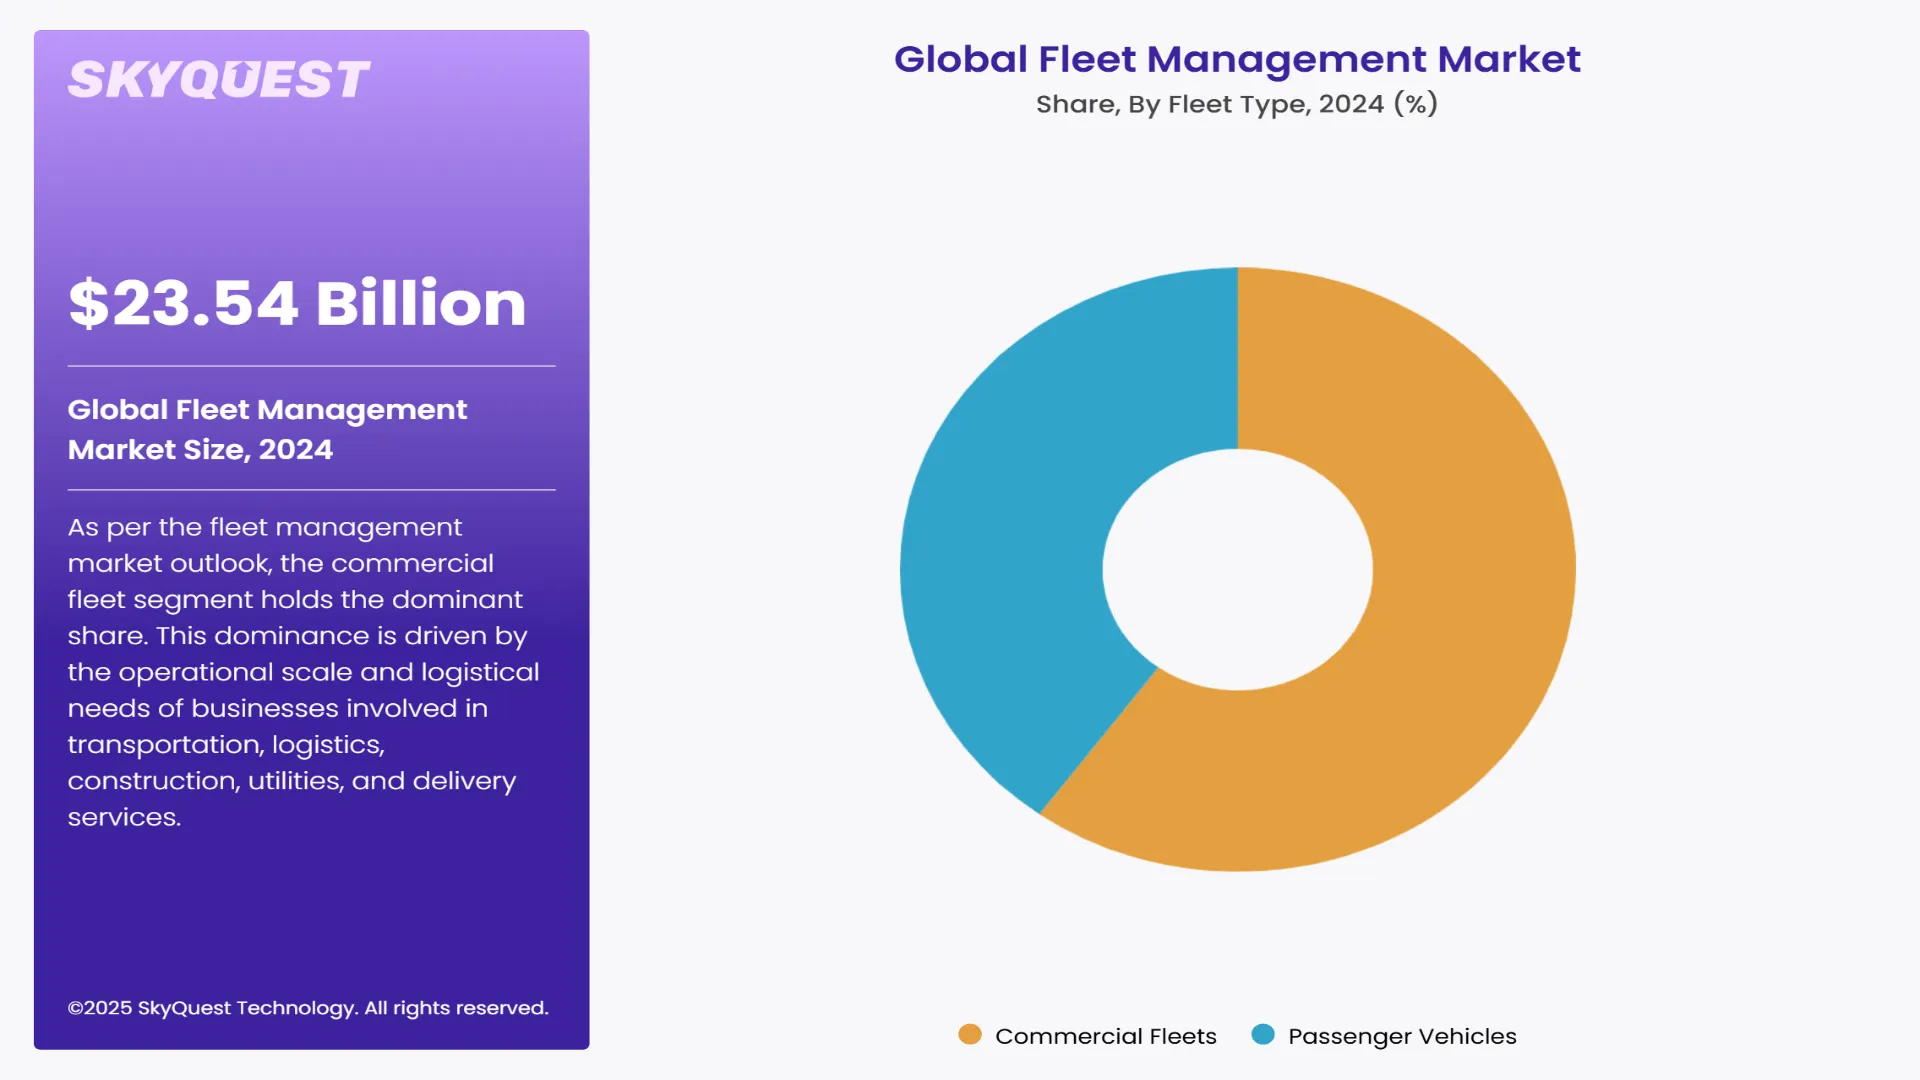1920x1080 pixels.
Task: Click the Global Fleet Management Market title
Action: 1237,59
